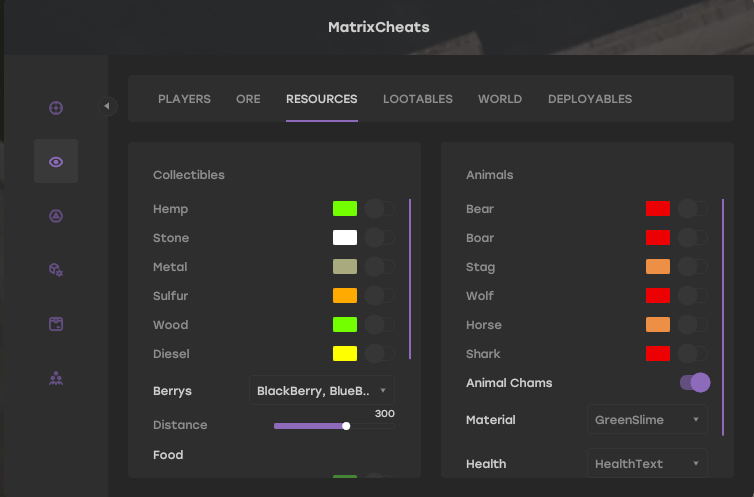The height and width of the screenshot is (497, 754).
Task: Switch to the Lootables tab
Action: [x=418, y=99]
